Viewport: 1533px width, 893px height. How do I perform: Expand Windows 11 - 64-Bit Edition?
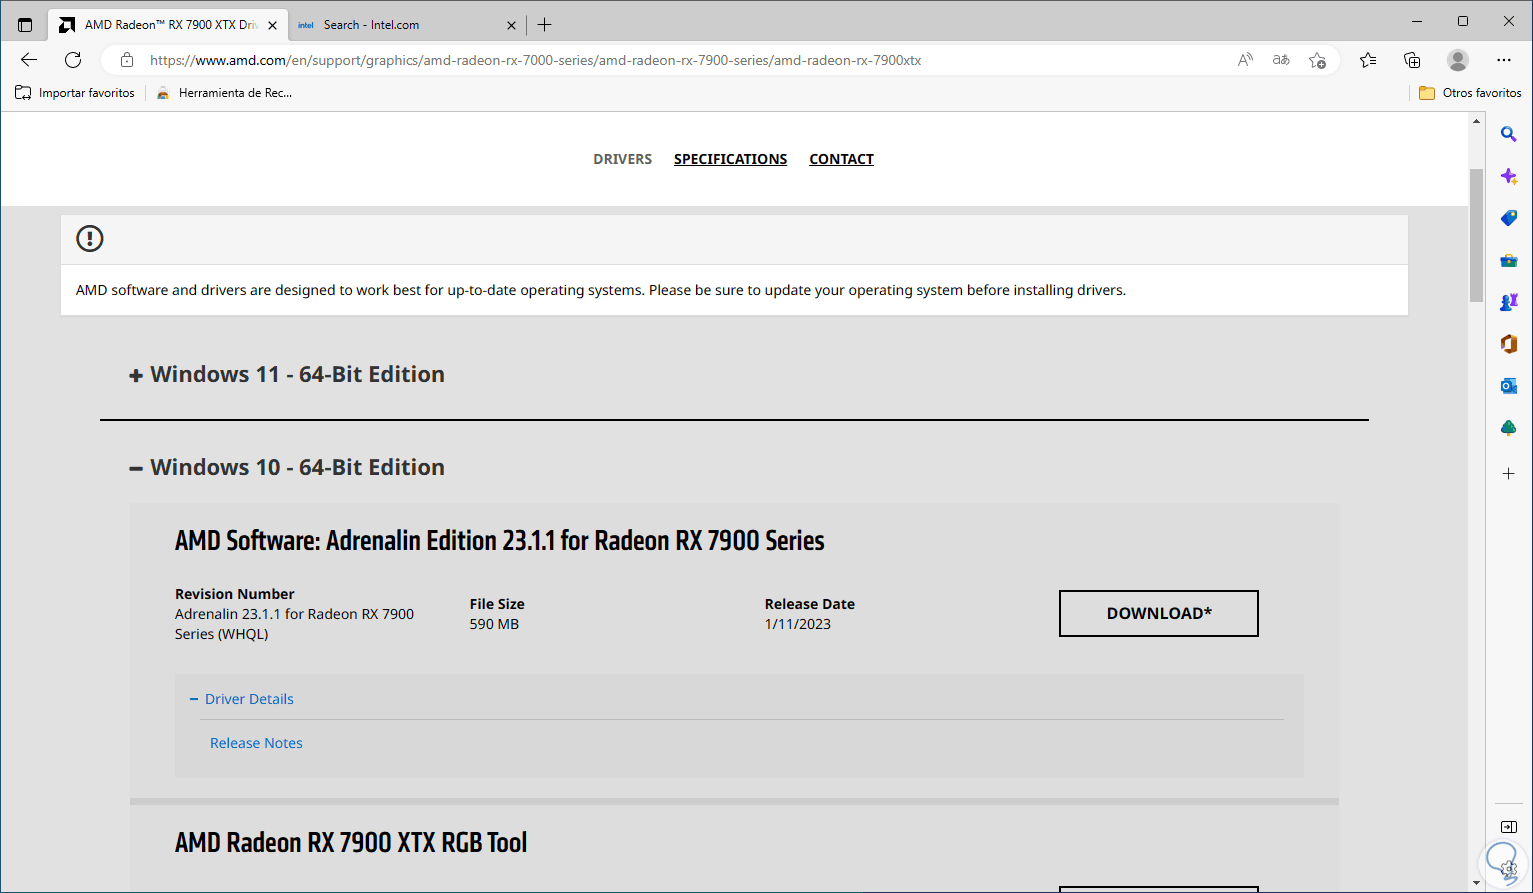[x=287, y=374]
